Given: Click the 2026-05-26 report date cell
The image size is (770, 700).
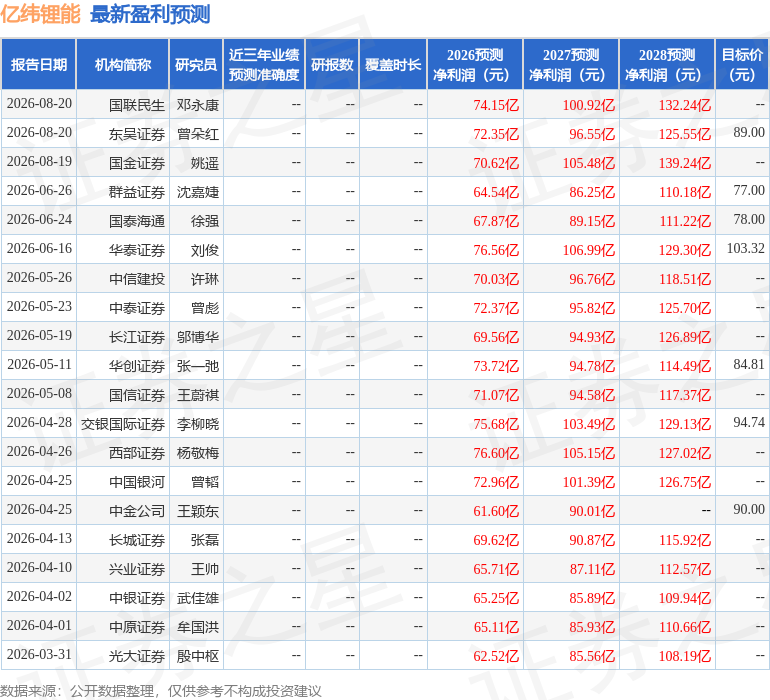Looking at the screenshot, I should pos(39,278).
